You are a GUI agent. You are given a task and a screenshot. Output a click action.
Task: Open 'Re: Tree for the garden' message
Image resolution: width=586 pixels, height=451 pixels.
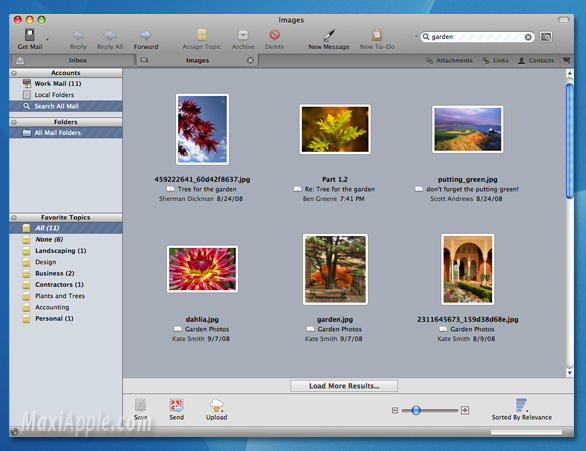(339, 189)
